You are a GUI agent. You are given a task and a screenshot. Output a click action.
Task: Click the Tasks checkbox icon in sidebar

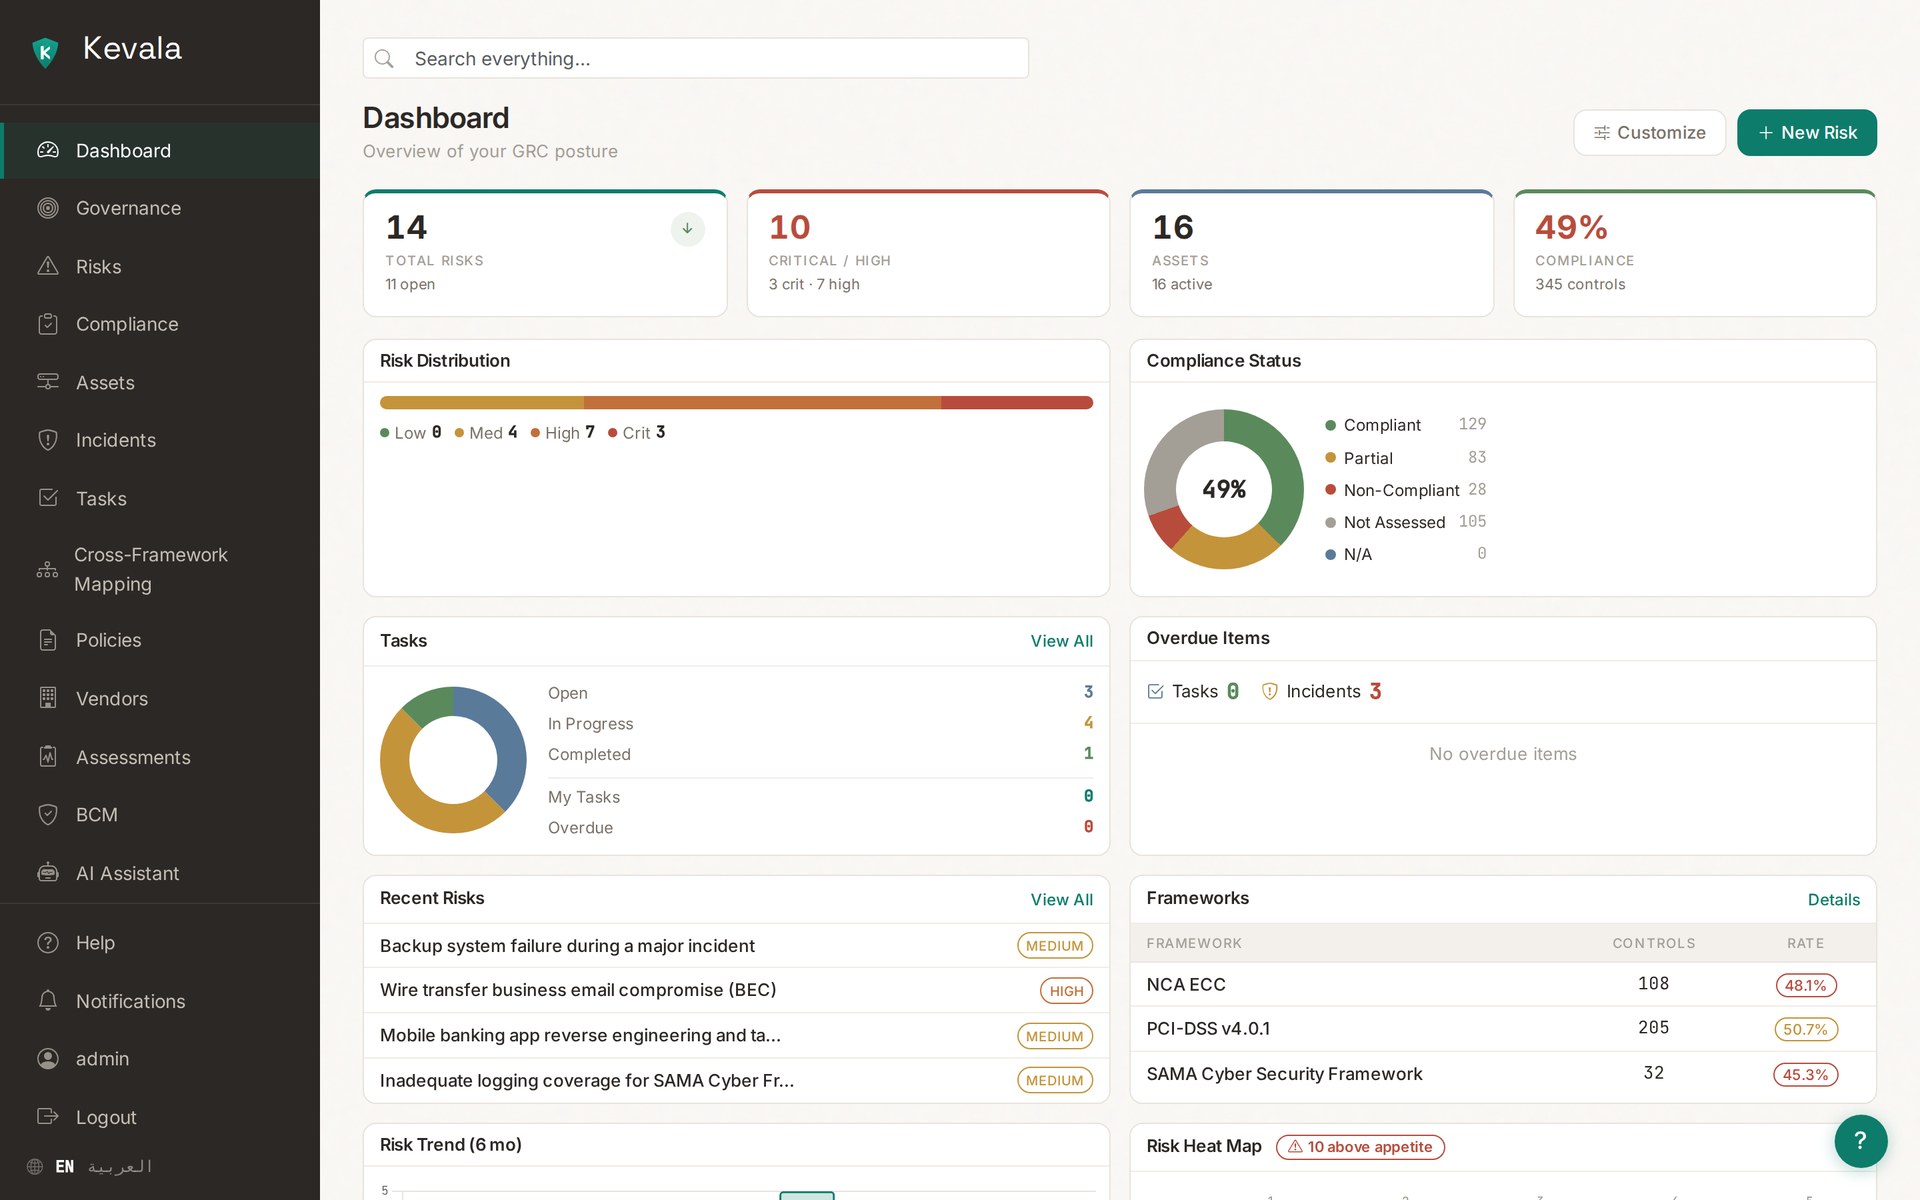[48, 498]
